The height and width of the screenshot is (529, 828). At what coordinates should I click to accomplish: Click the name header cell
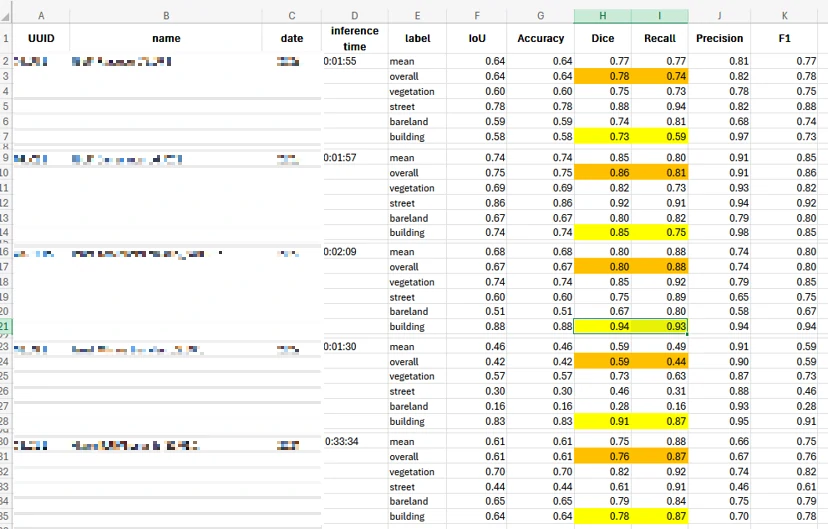166,38
